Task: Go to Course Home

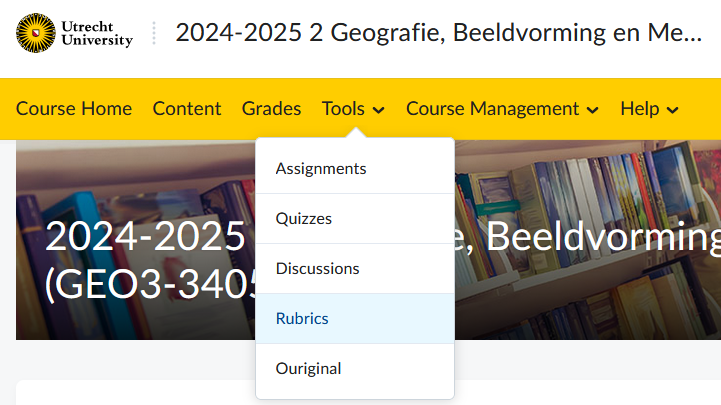Action: (x=74, y=109)
